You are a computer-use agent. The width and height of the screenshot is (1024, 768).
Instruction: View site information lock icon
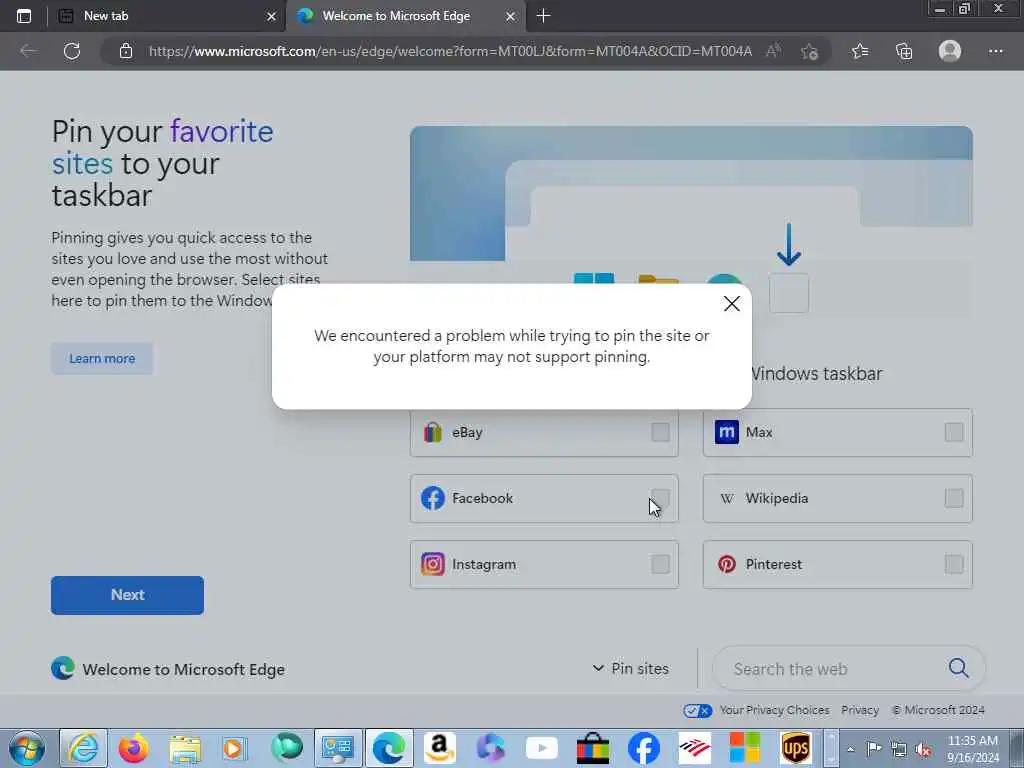(126, 51)
